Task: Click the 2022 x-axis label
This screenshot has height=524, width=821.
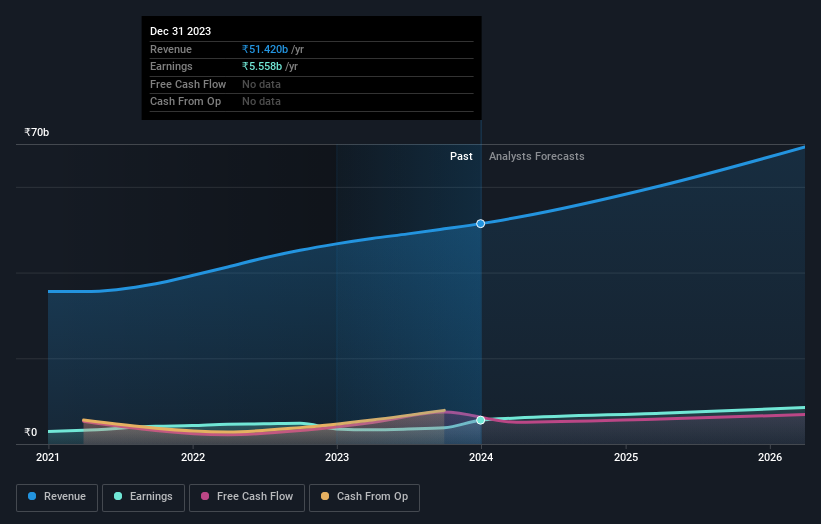Action: [193, 458]
